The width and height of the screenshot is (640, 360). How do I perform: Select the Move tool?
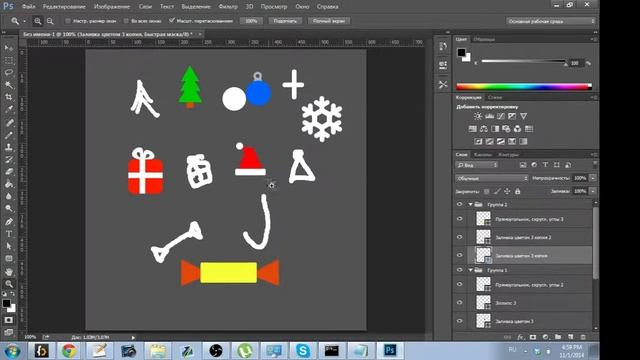(x=9, y=48)
